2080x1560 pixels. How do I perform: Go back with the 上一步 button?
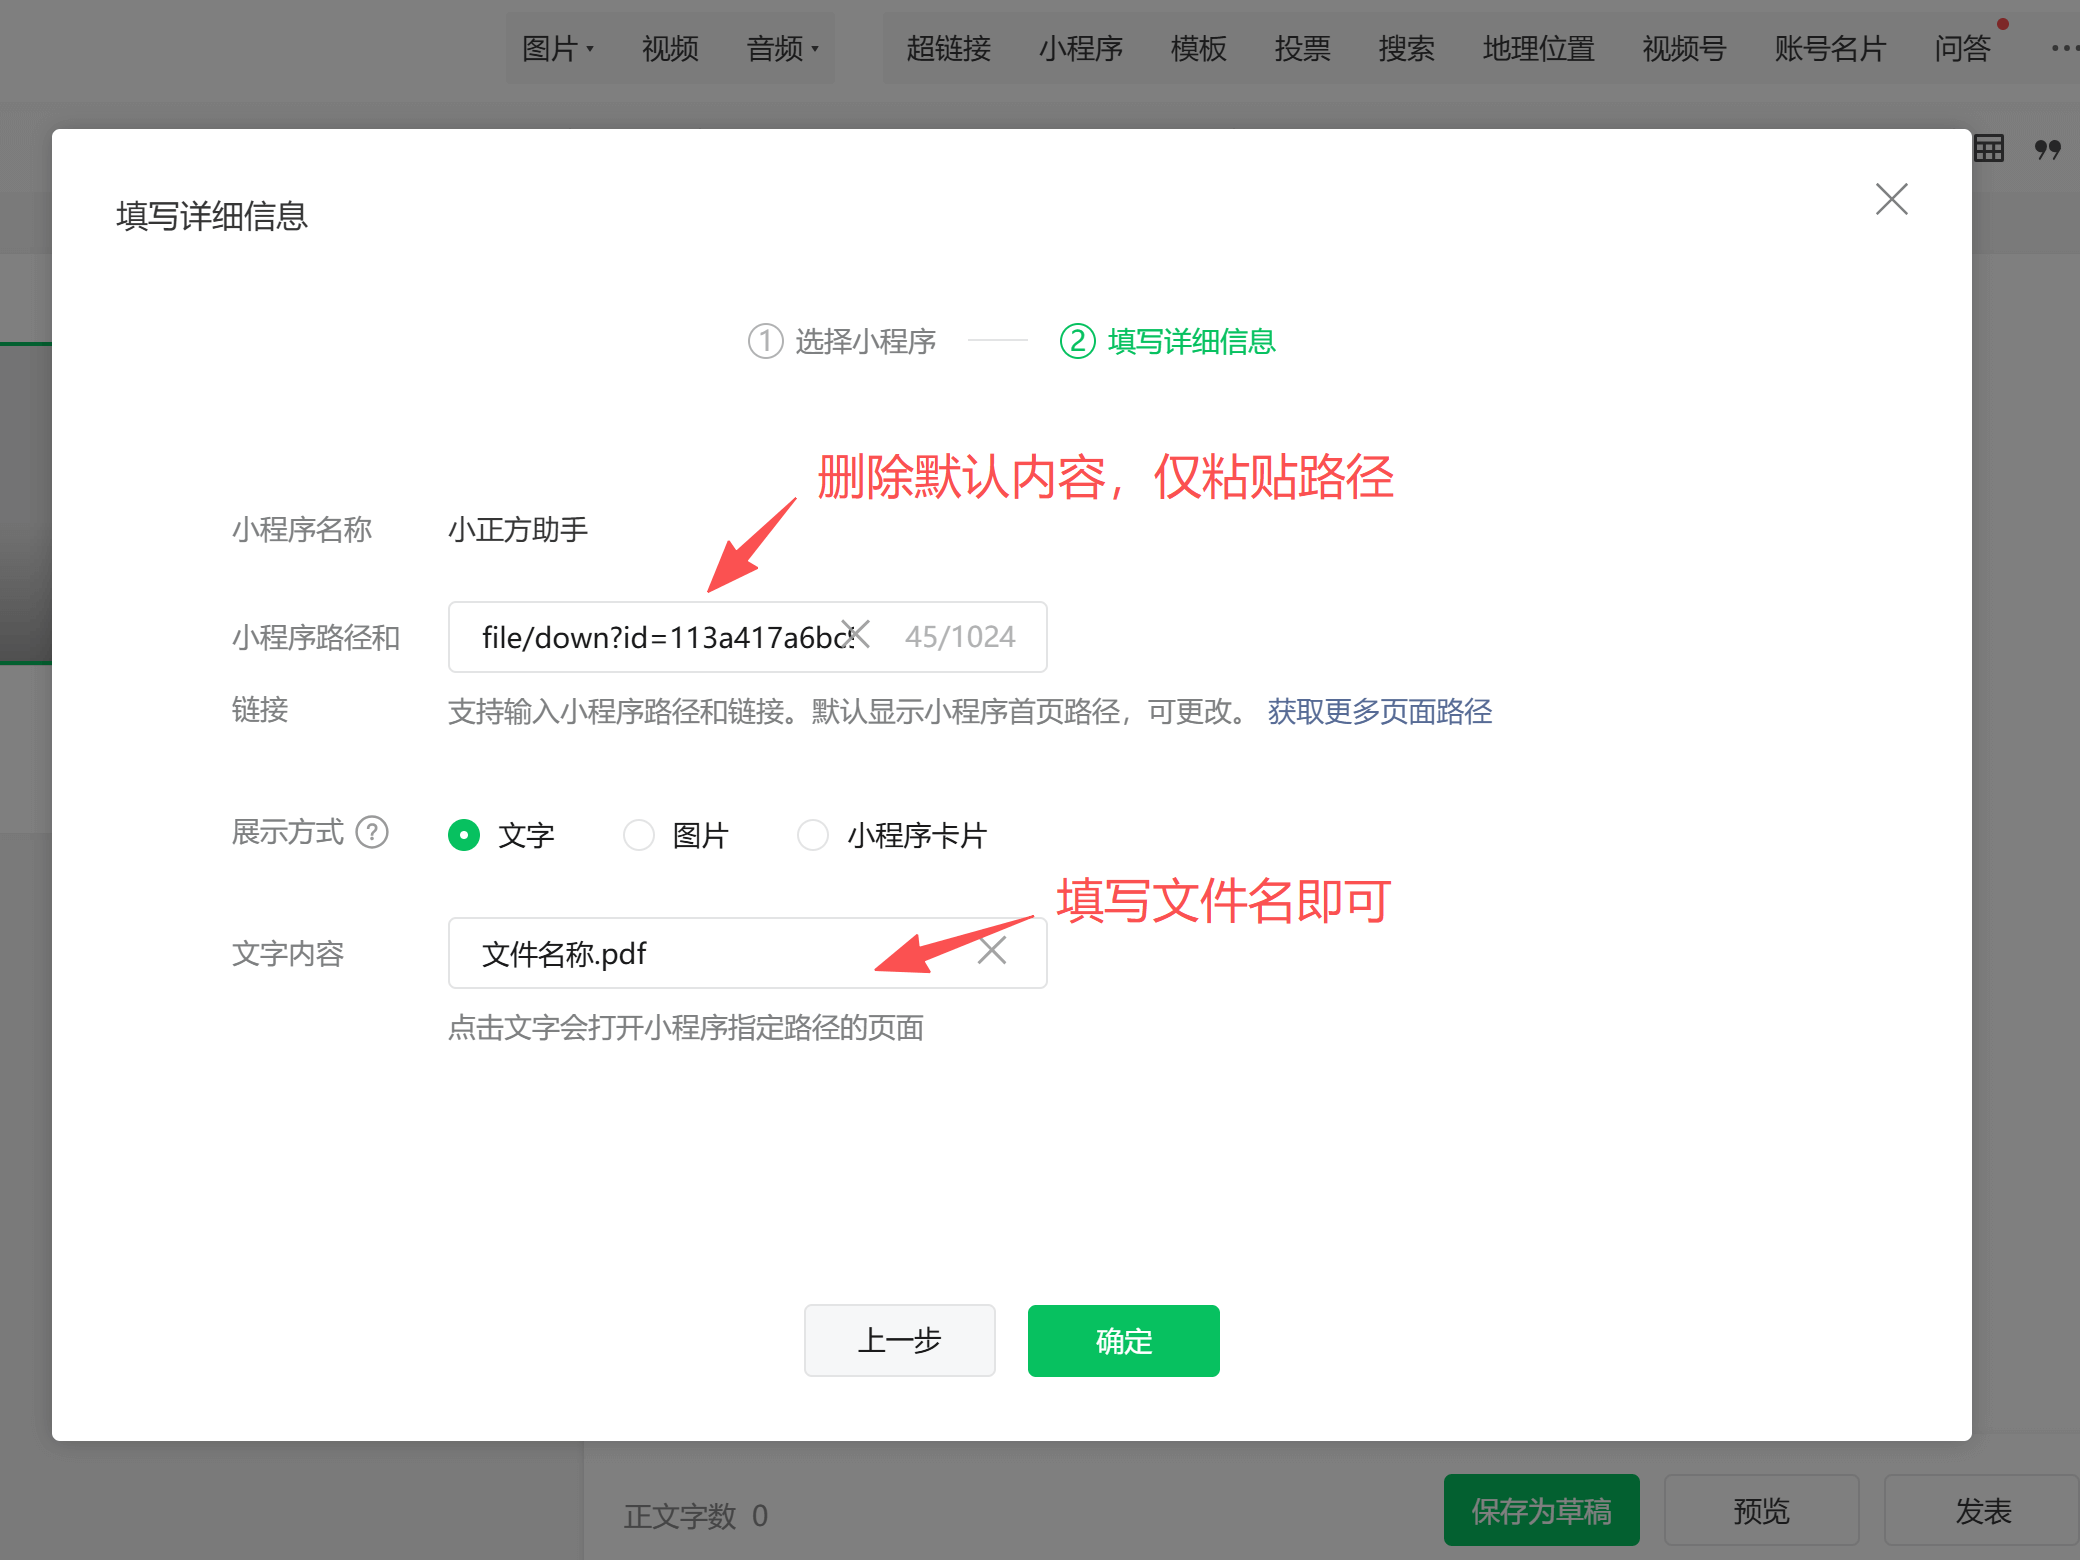(x=899, y=1341)
